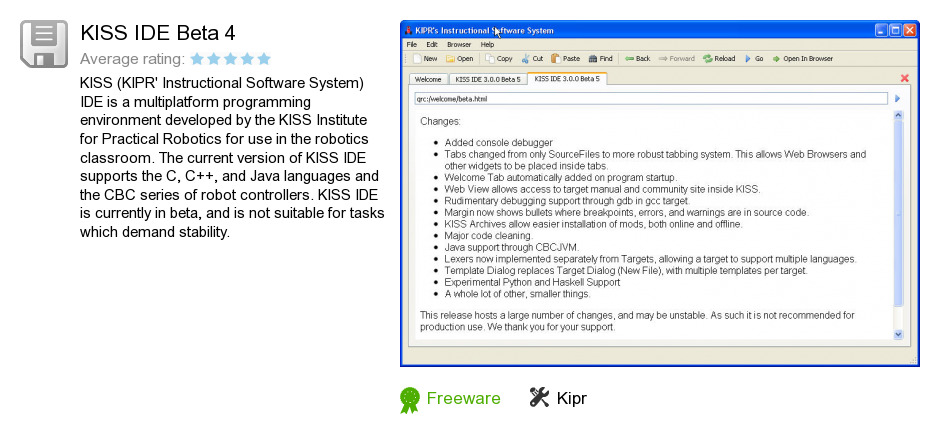This screenshot has width=940, height=444.
Task: Click 'Welcome Tab automatically added on program startup.'
Action: [561, 177]
